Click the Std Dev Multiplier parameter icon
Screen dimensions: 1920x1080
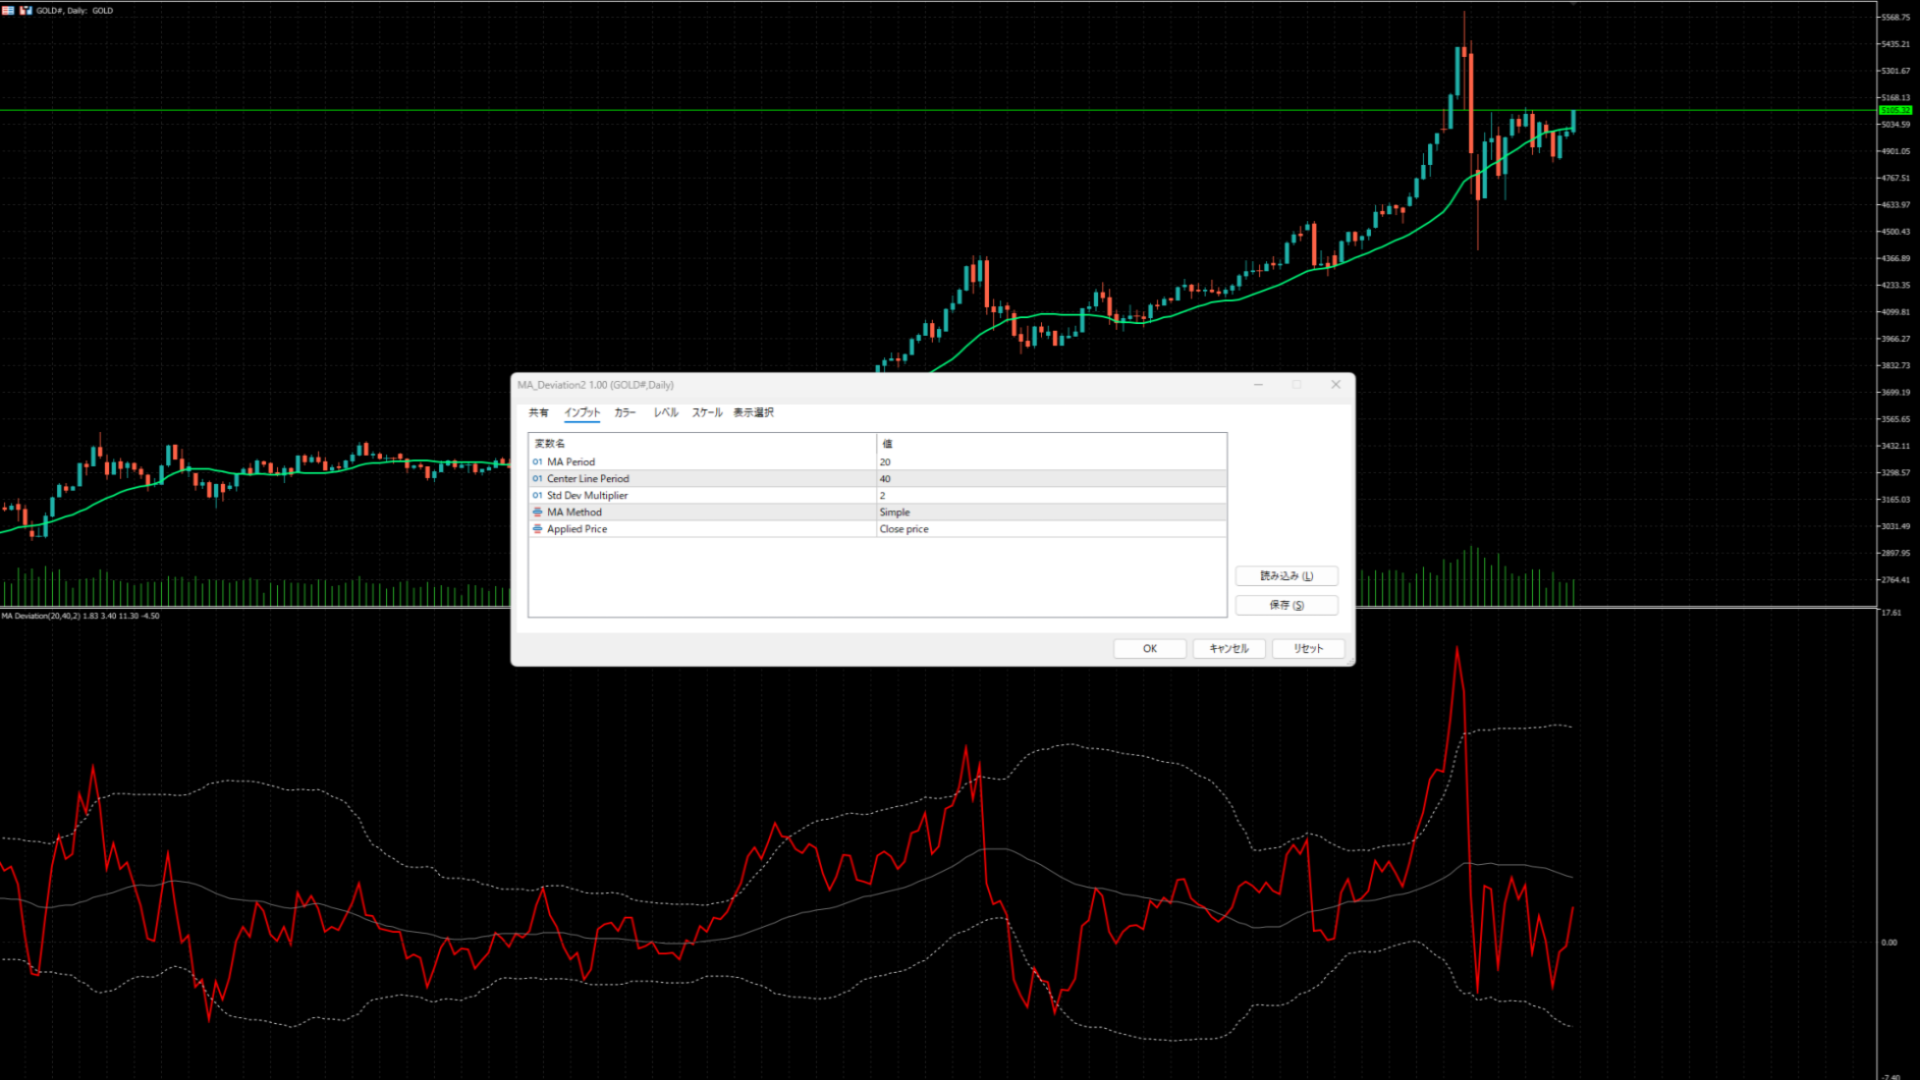pyautogui.click(x=537, y=496)
